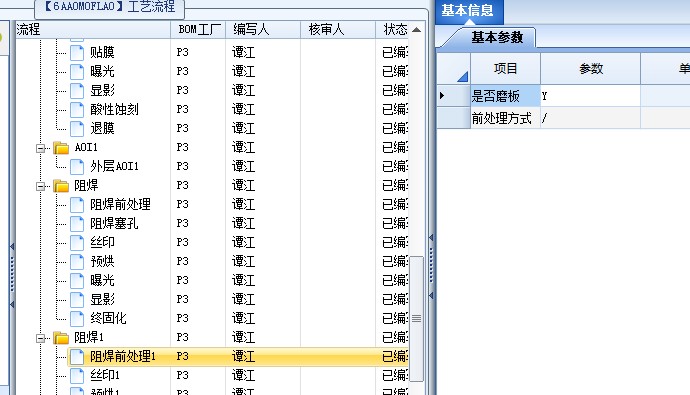Sort by the 核审人 column header
The image size is (690, 395).
tap(338, 29)
